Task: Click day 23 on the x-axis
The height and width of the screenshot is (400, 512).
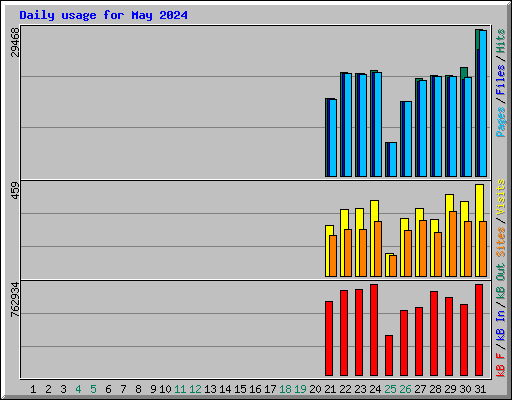Action: click(360, 389)
